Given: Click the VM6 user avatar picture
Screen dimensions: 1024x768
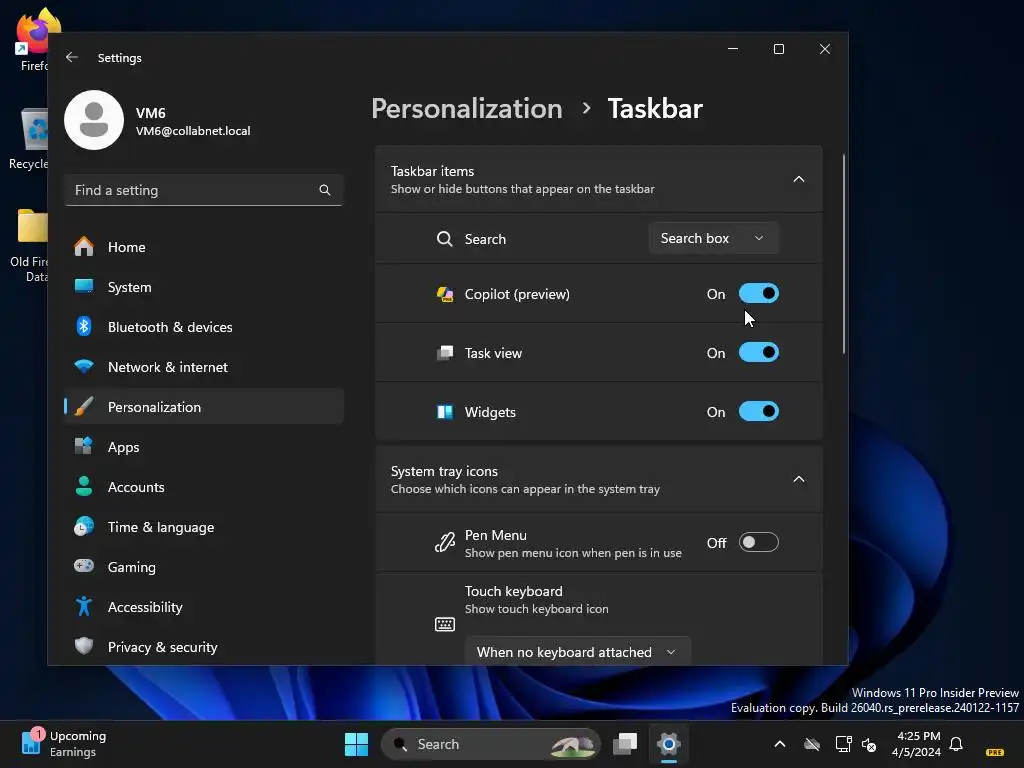Looking at the screenshot, I should coord(94,120).
